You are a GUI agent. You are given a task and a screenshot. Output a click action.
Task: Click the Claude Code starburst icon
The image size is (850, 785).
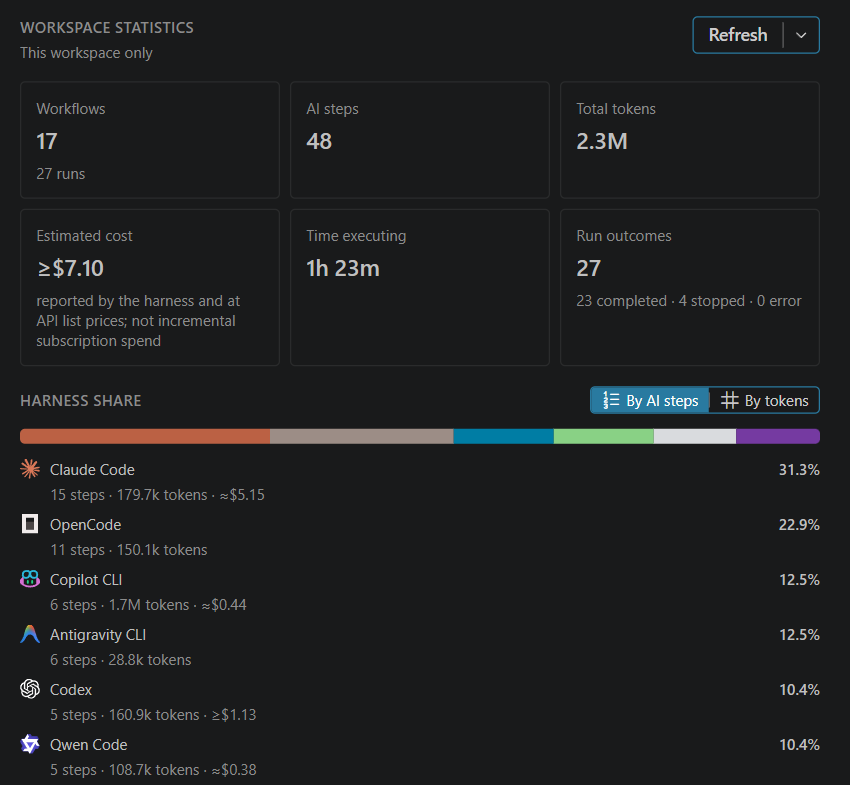[x=30, y=469]
